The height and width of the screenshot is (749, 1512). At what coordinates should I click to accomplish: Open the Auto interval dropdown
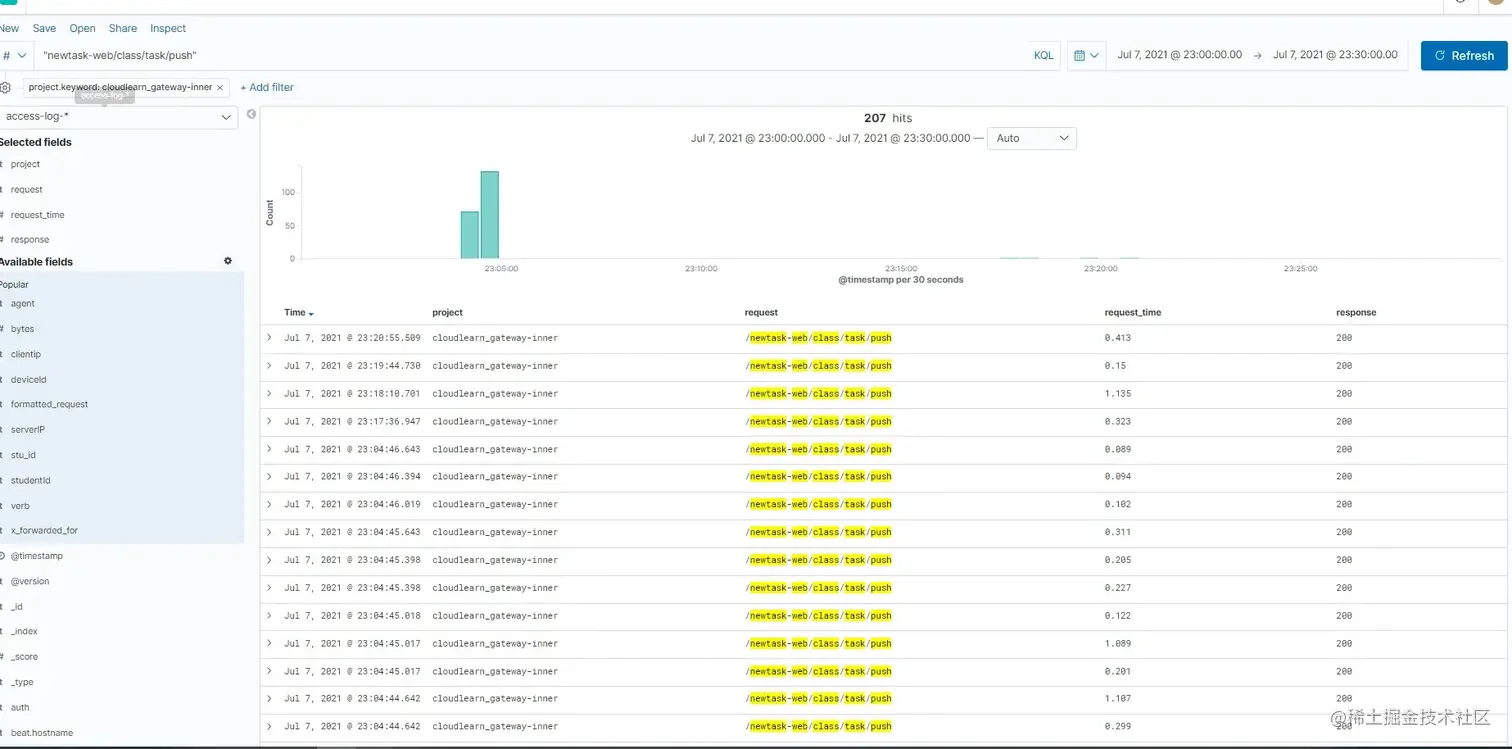(x=1031, y=138)
